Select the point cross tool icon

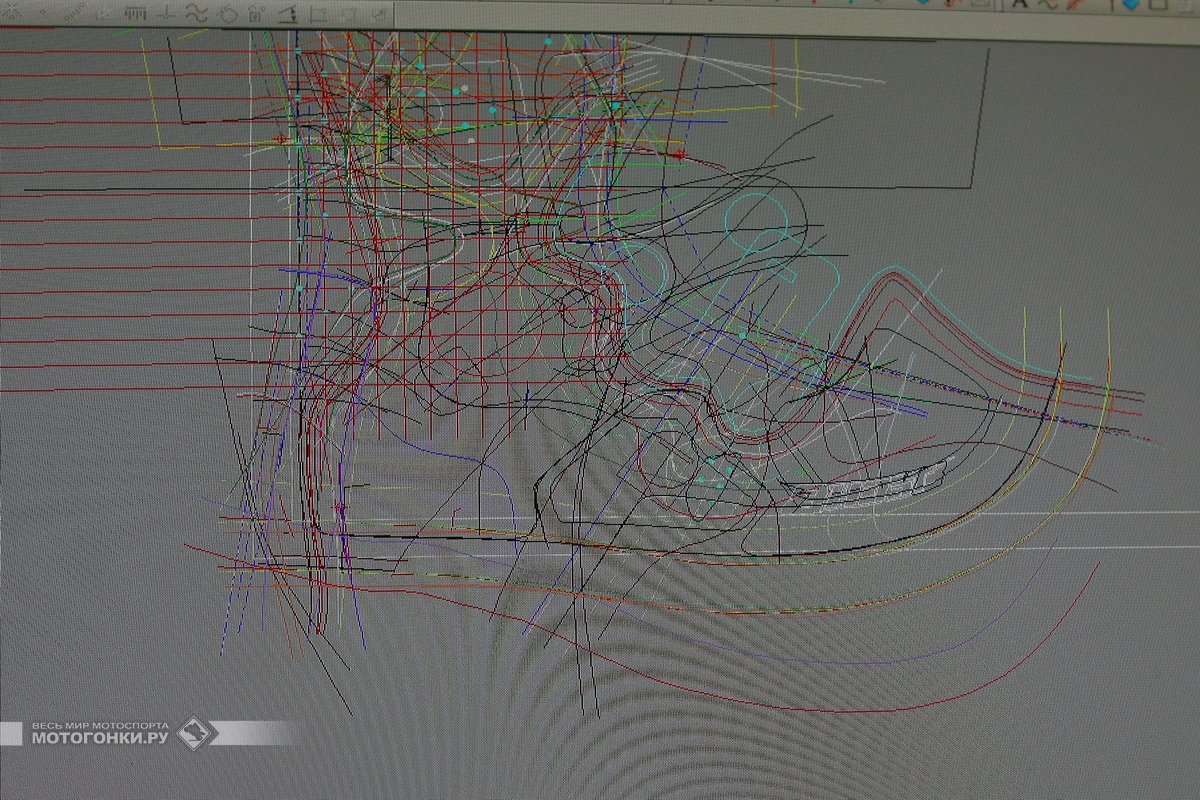(12, 12)
